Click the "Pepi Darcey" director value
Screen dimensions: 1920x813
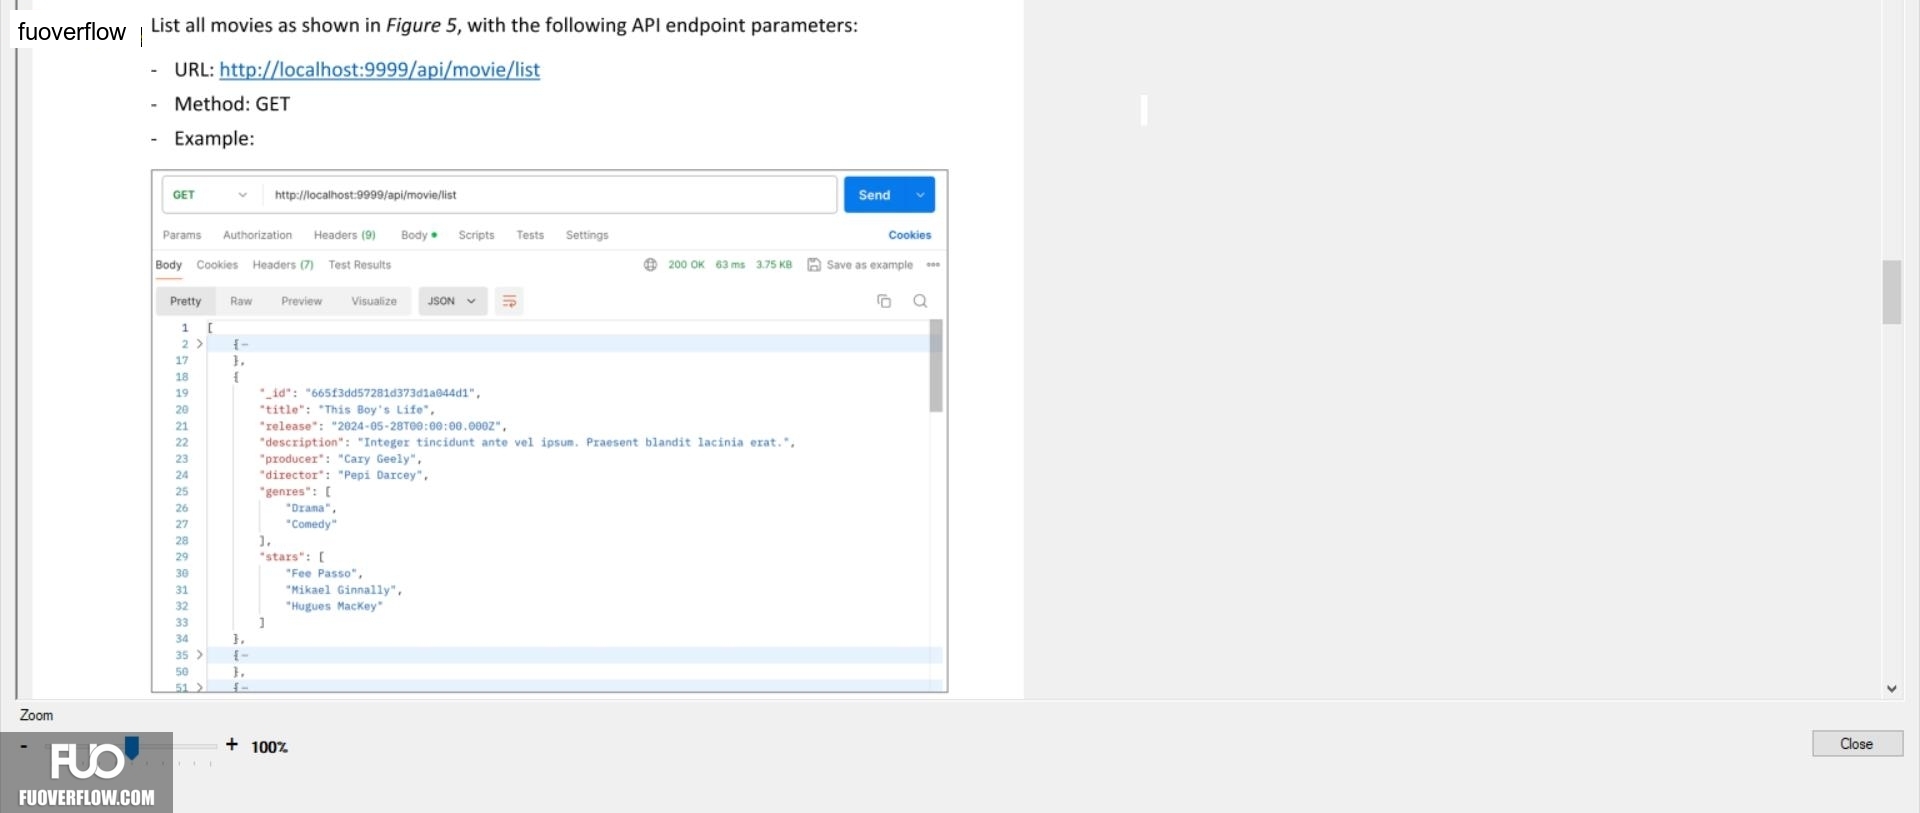click(380, 475)
